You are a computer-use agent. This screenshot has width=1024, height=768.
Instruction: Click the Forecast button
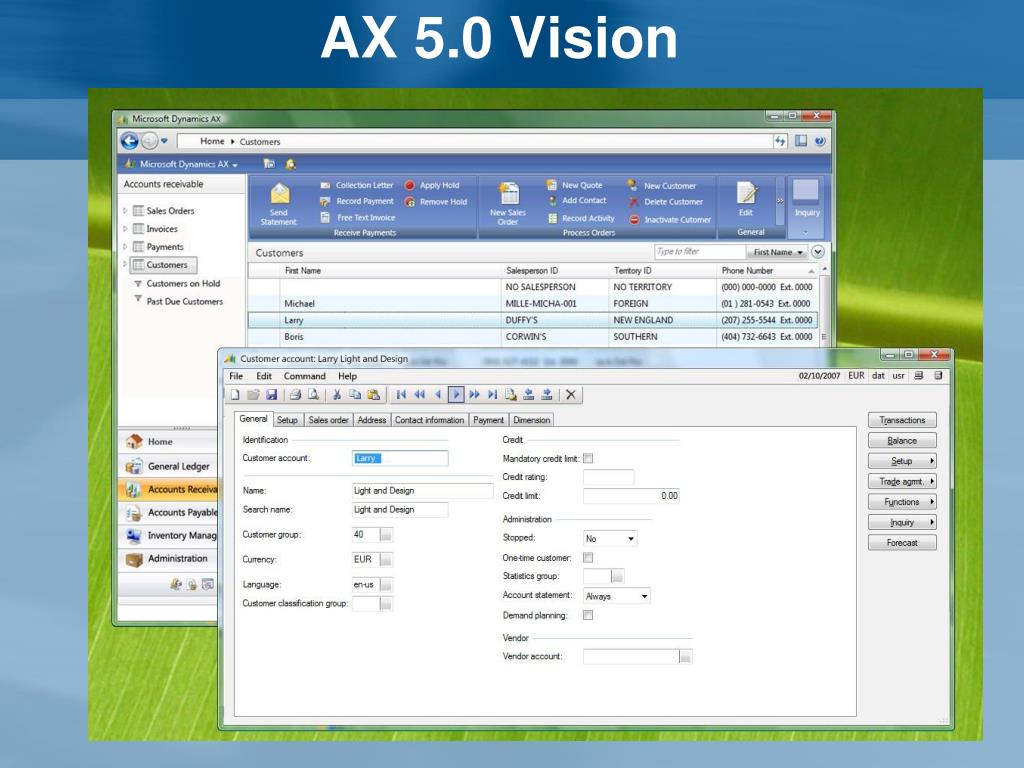[902, 543]
